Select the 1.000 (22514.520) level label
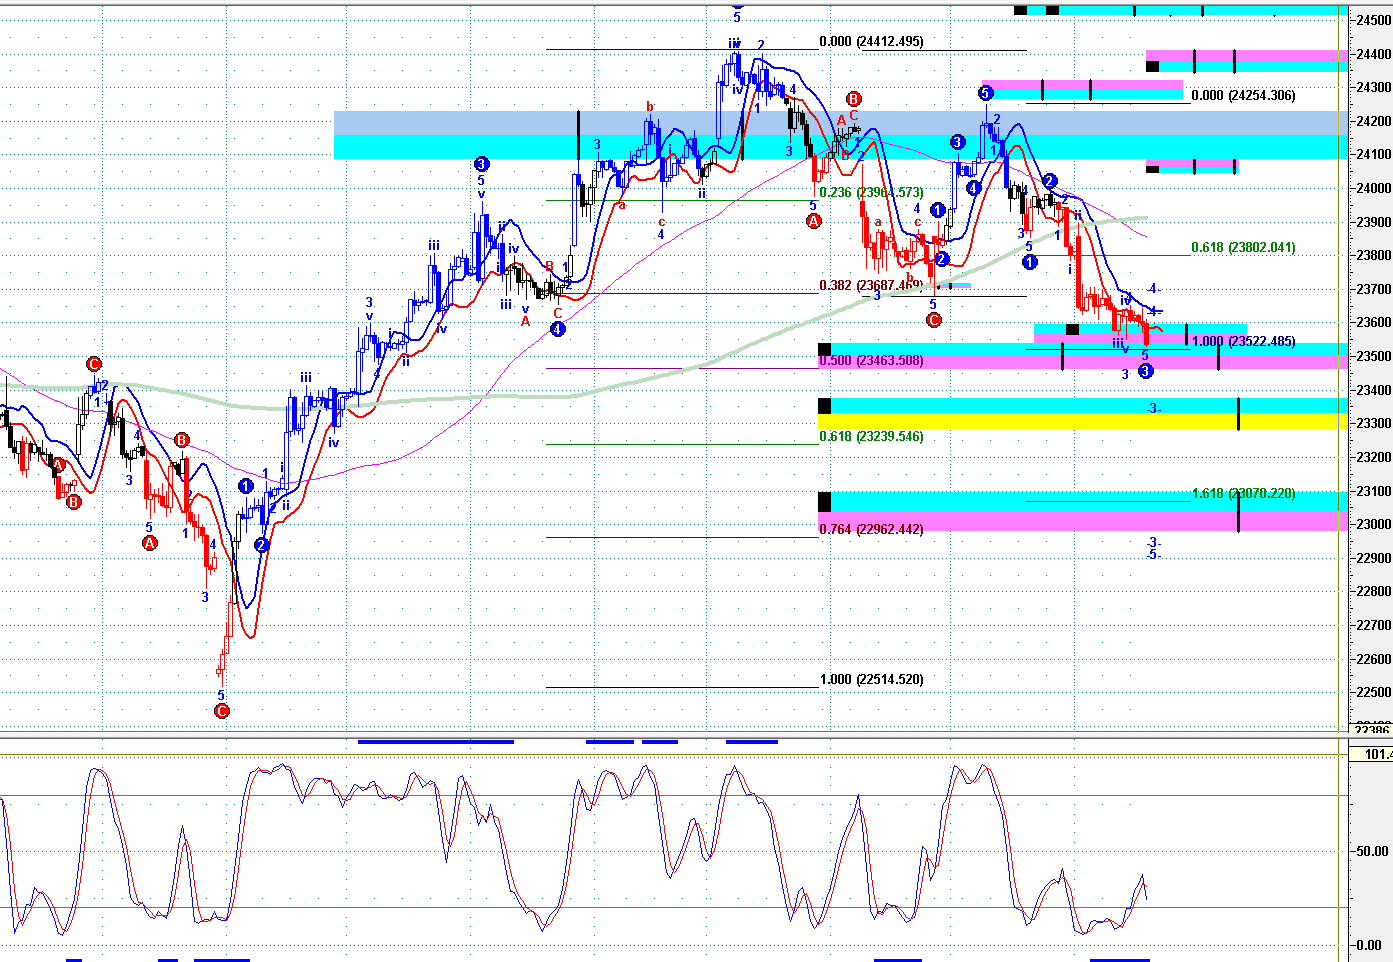This screenshot has height=962, width=1393. (871, 680)
